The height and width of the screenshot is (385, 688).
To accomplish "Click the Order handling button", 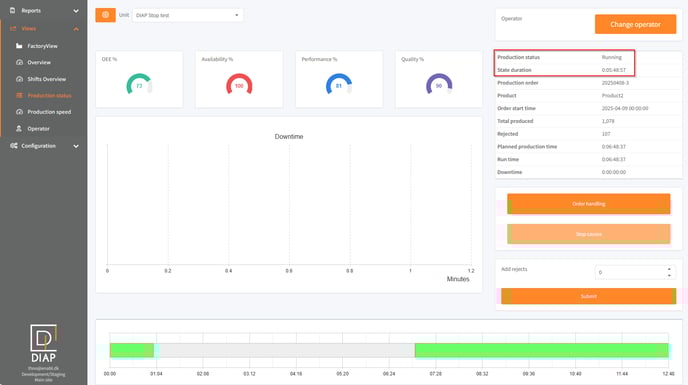I will (588, 204).
